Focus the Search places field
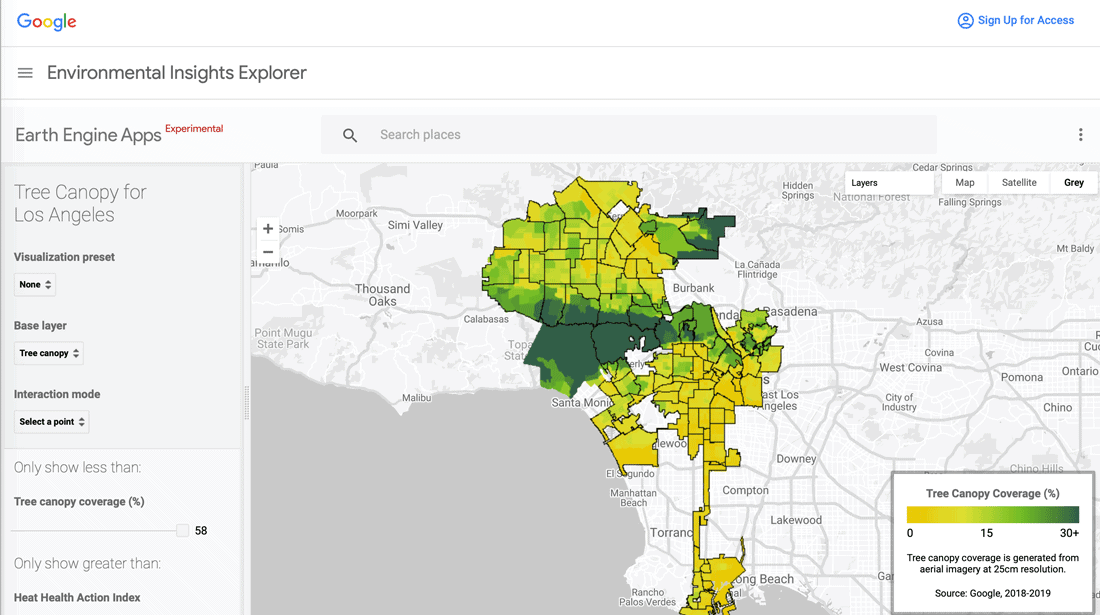This screenshot has height=615, width=1100. pyautogui.click(x=629, y=135)
